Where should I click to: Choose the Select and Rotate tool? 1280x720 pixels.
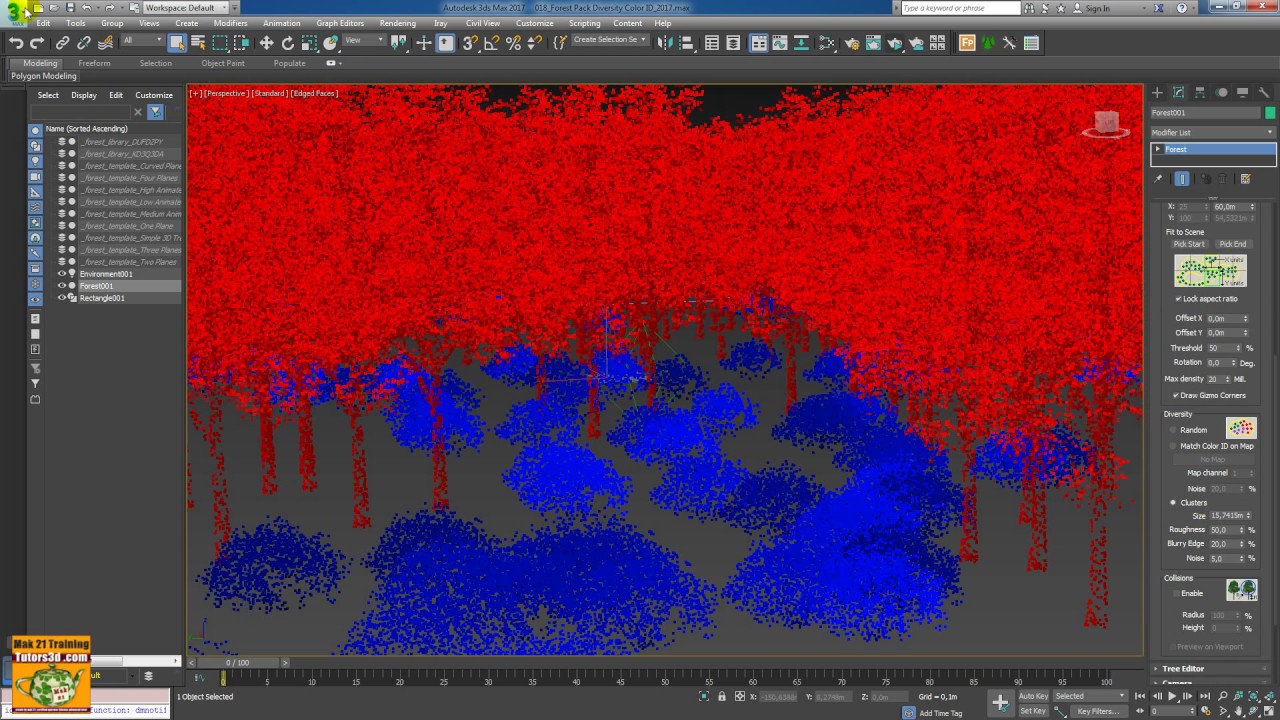point(288,43)
